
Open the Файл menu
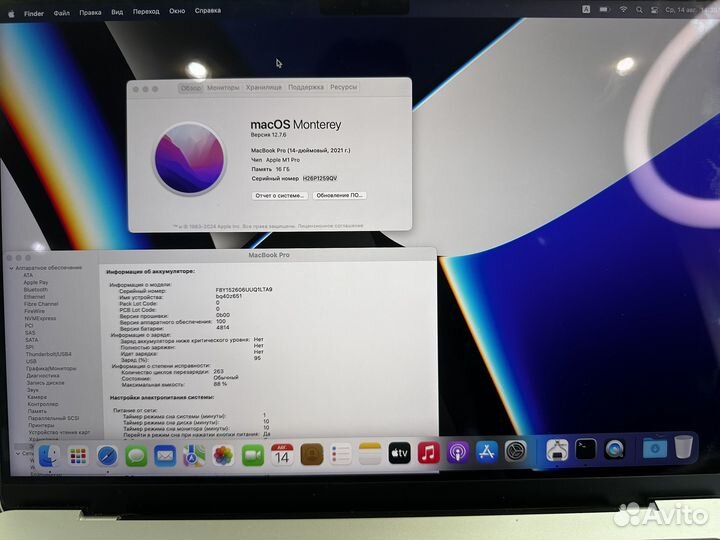(x=62, y=13)
